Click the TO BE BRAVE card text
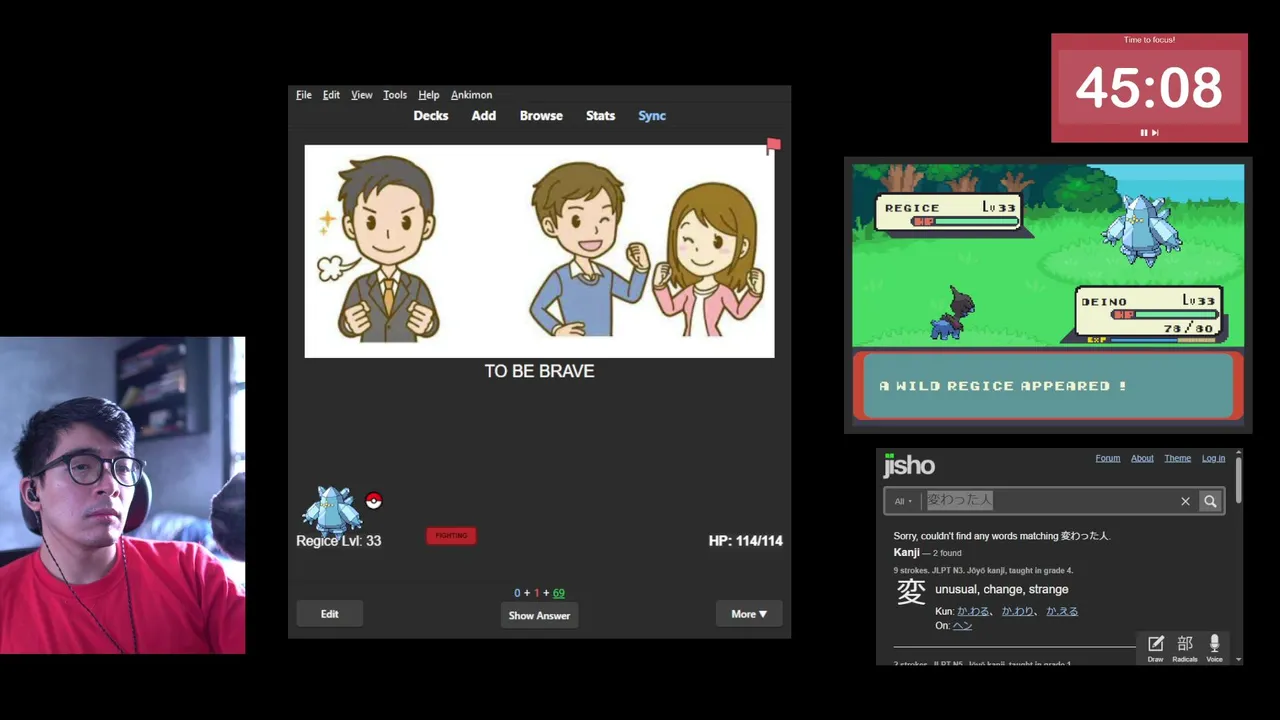This screenshot has height=720, width=1280. [539, 371]
